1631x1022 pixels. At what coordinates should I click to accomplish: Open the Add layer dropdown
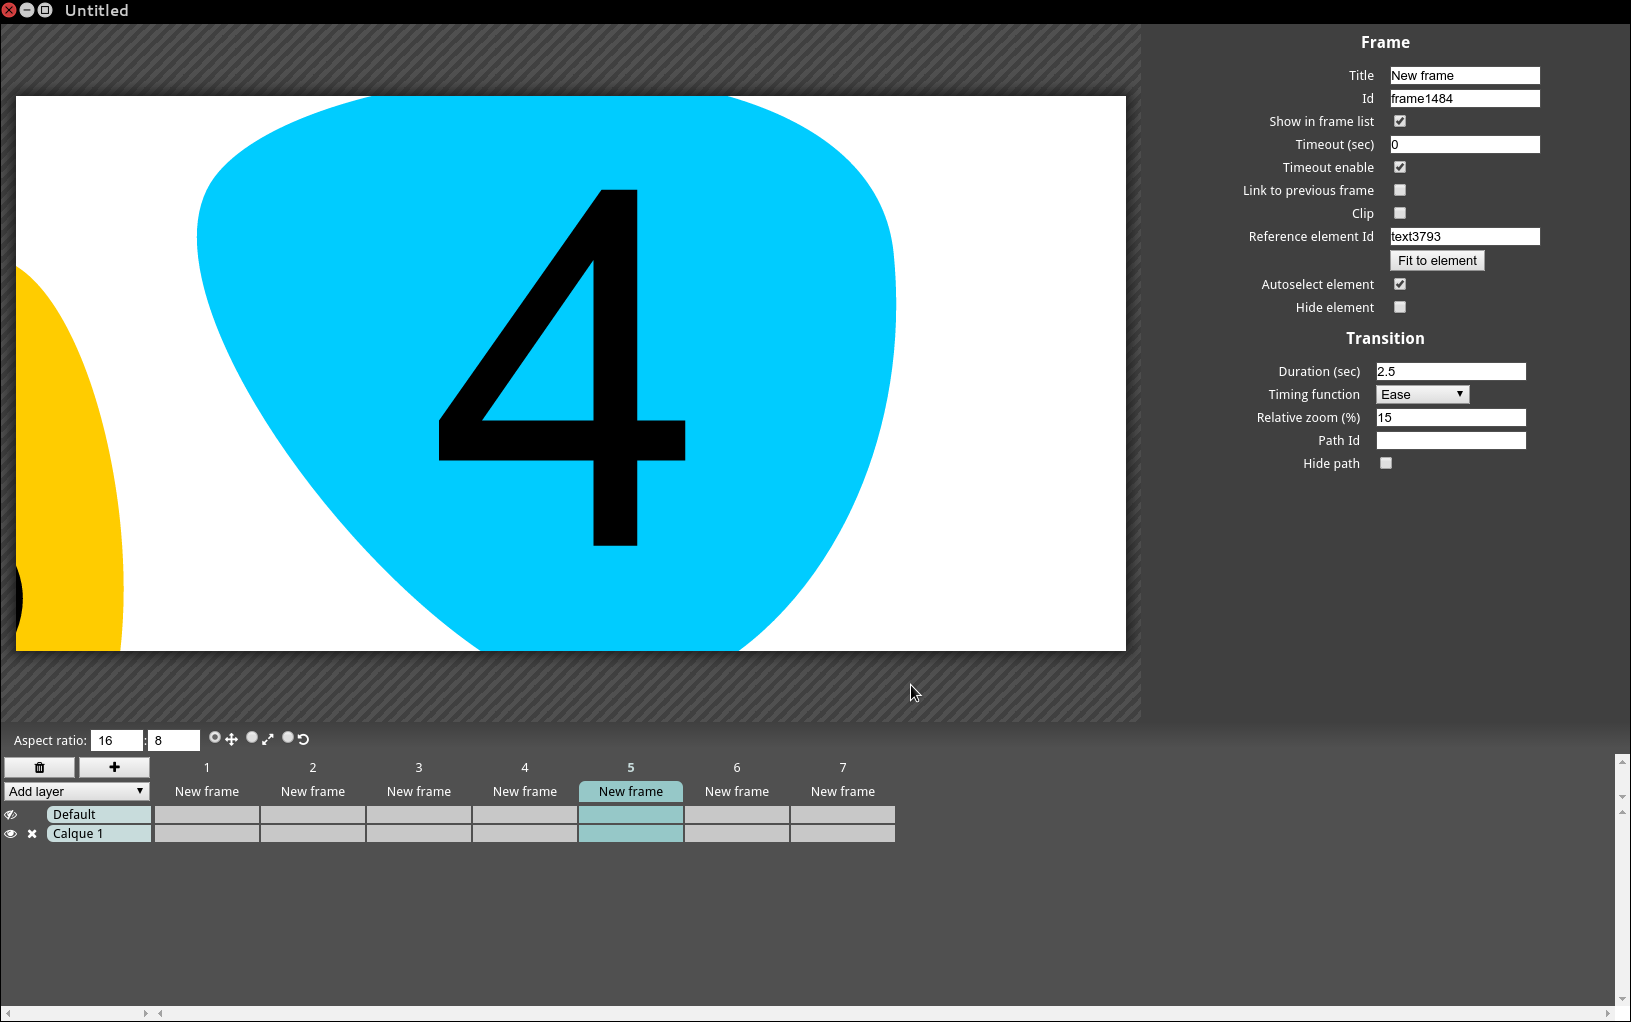coord(77,791)
